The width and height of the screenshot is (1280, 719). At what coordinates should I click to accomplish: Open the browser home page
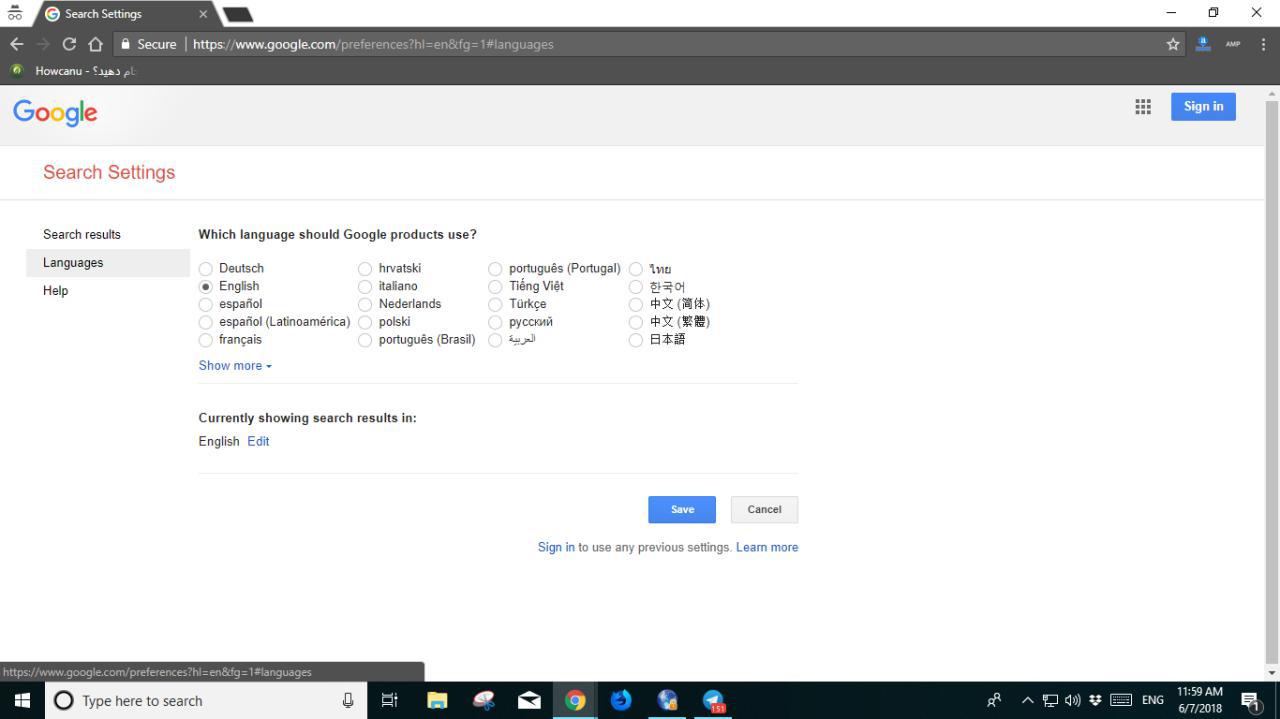click(95, 44)
